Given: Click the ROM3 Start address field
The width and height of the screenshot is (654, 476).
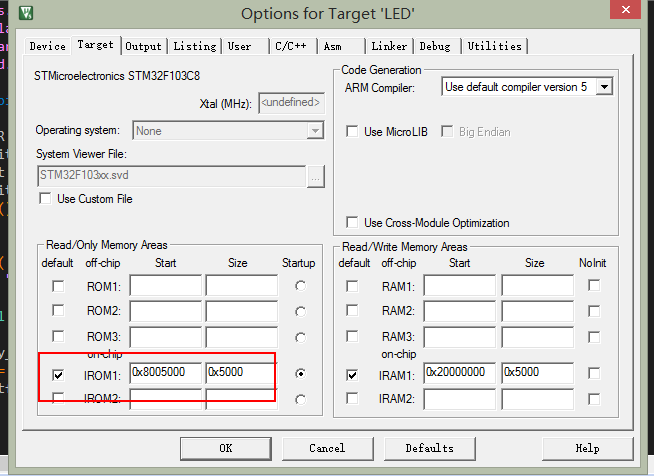Looking at the screenshot, I should tap(166, 337).
